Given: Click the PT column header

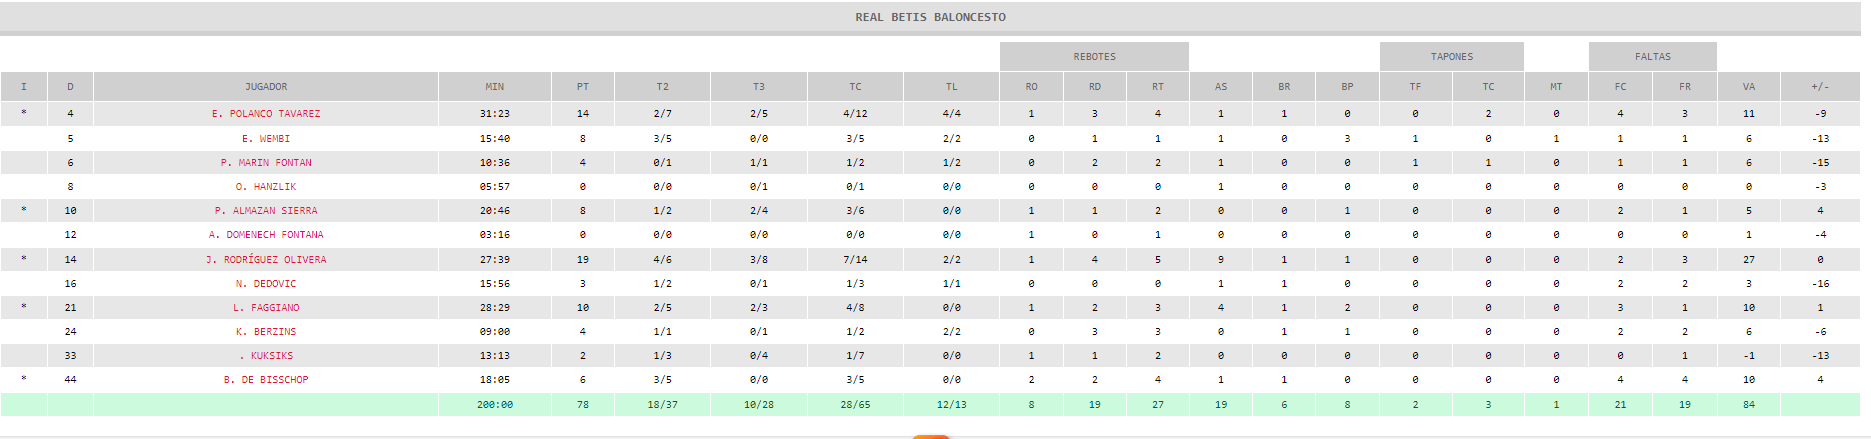Looking at the screenshot, I should click(x=583, y=87).
